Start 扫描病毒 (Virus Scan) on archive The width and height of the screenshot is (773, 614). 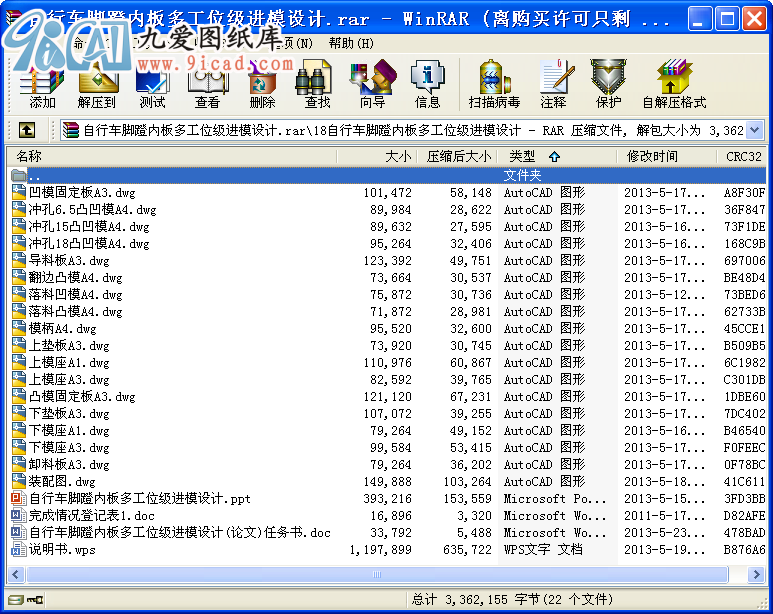(494, 83)
